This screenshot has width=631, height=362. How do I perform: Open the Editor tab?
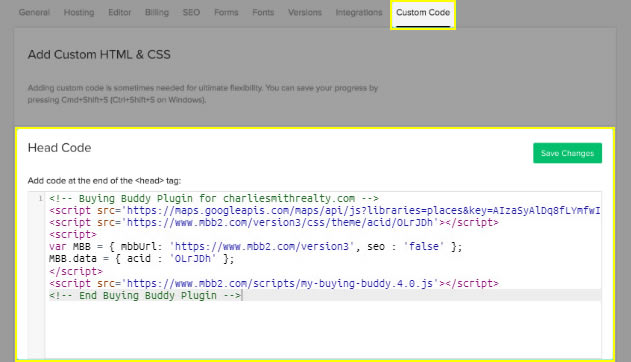click(120, 12)
